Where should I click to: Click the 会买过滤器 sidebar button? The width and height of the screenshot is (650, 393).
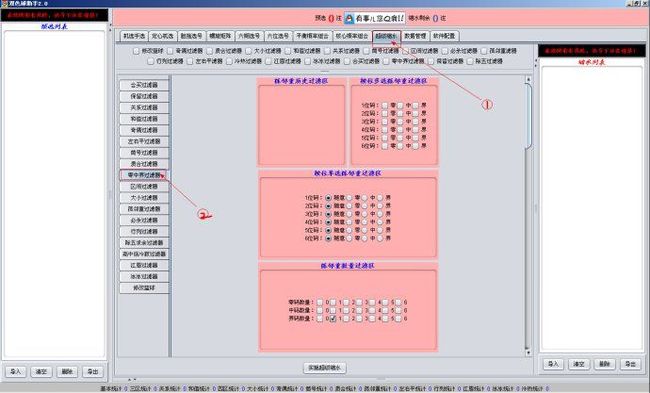click(x=144, y=85)
